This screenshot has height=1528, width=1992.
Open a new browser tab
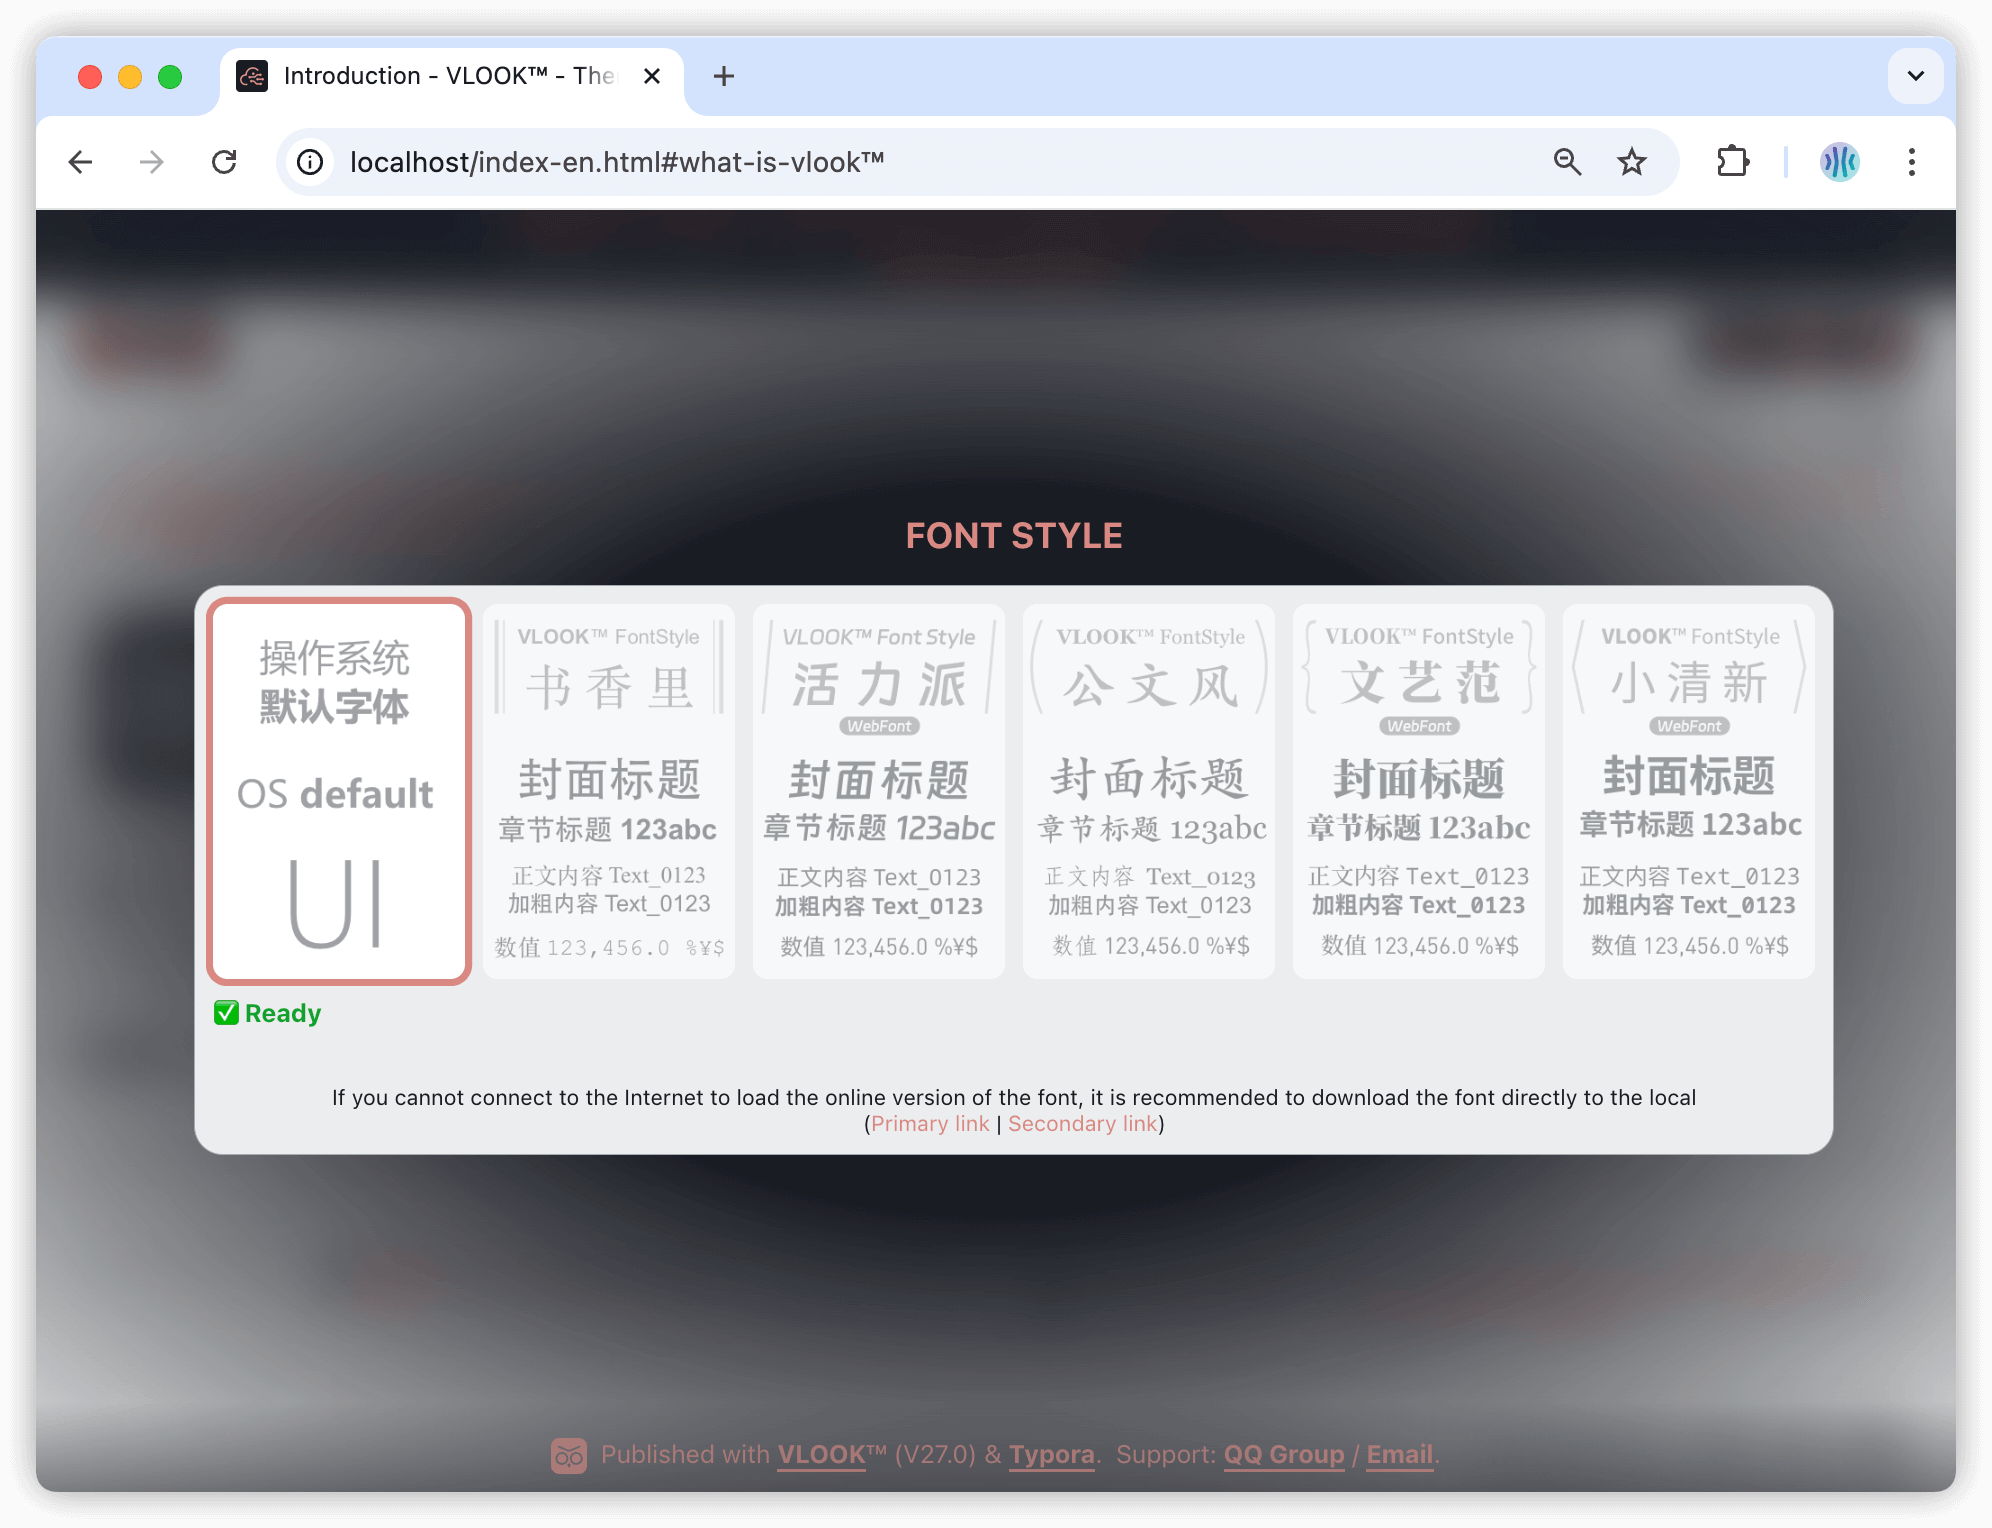[724, 76]
